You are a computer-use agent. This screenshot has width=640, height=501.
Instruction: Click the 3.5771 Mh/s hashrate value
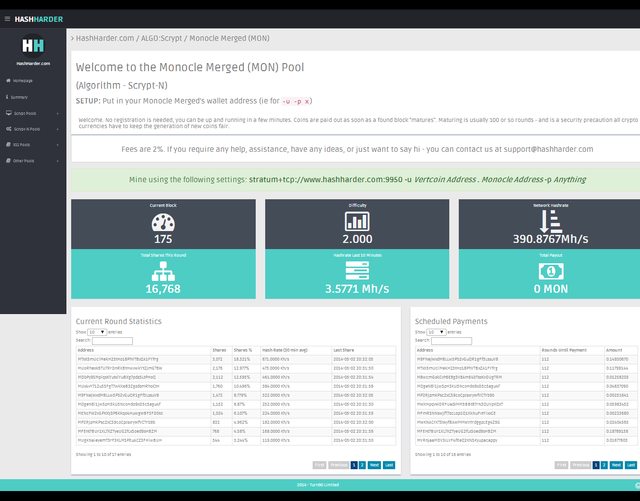point(357,289)
